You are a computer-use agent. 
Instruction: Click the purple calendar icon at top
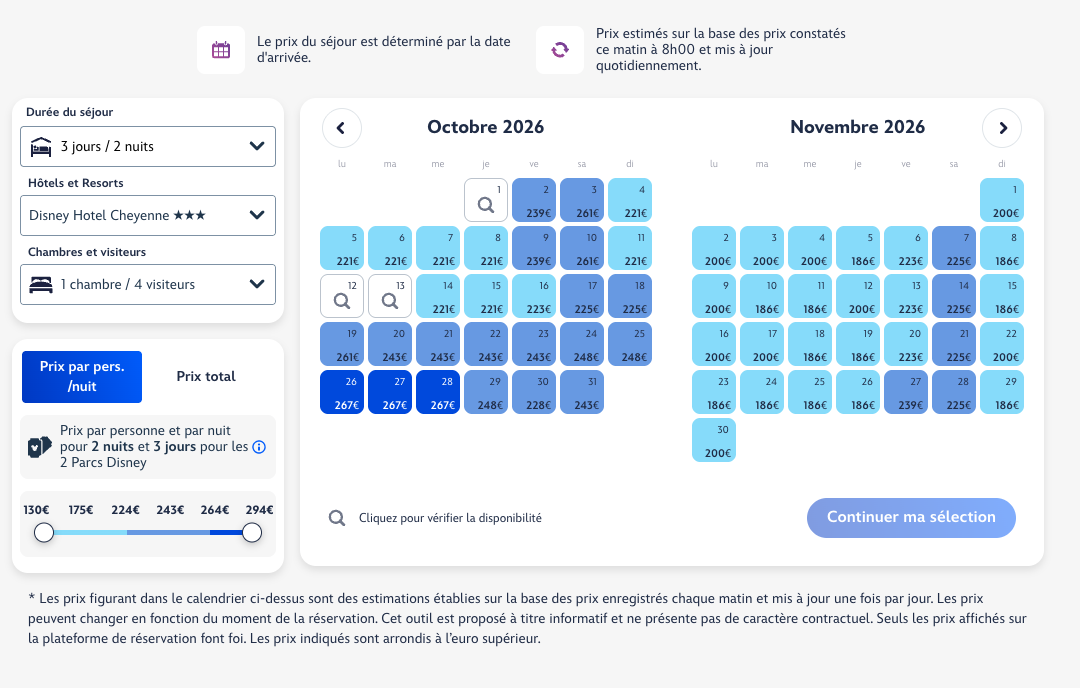[221, 50]
